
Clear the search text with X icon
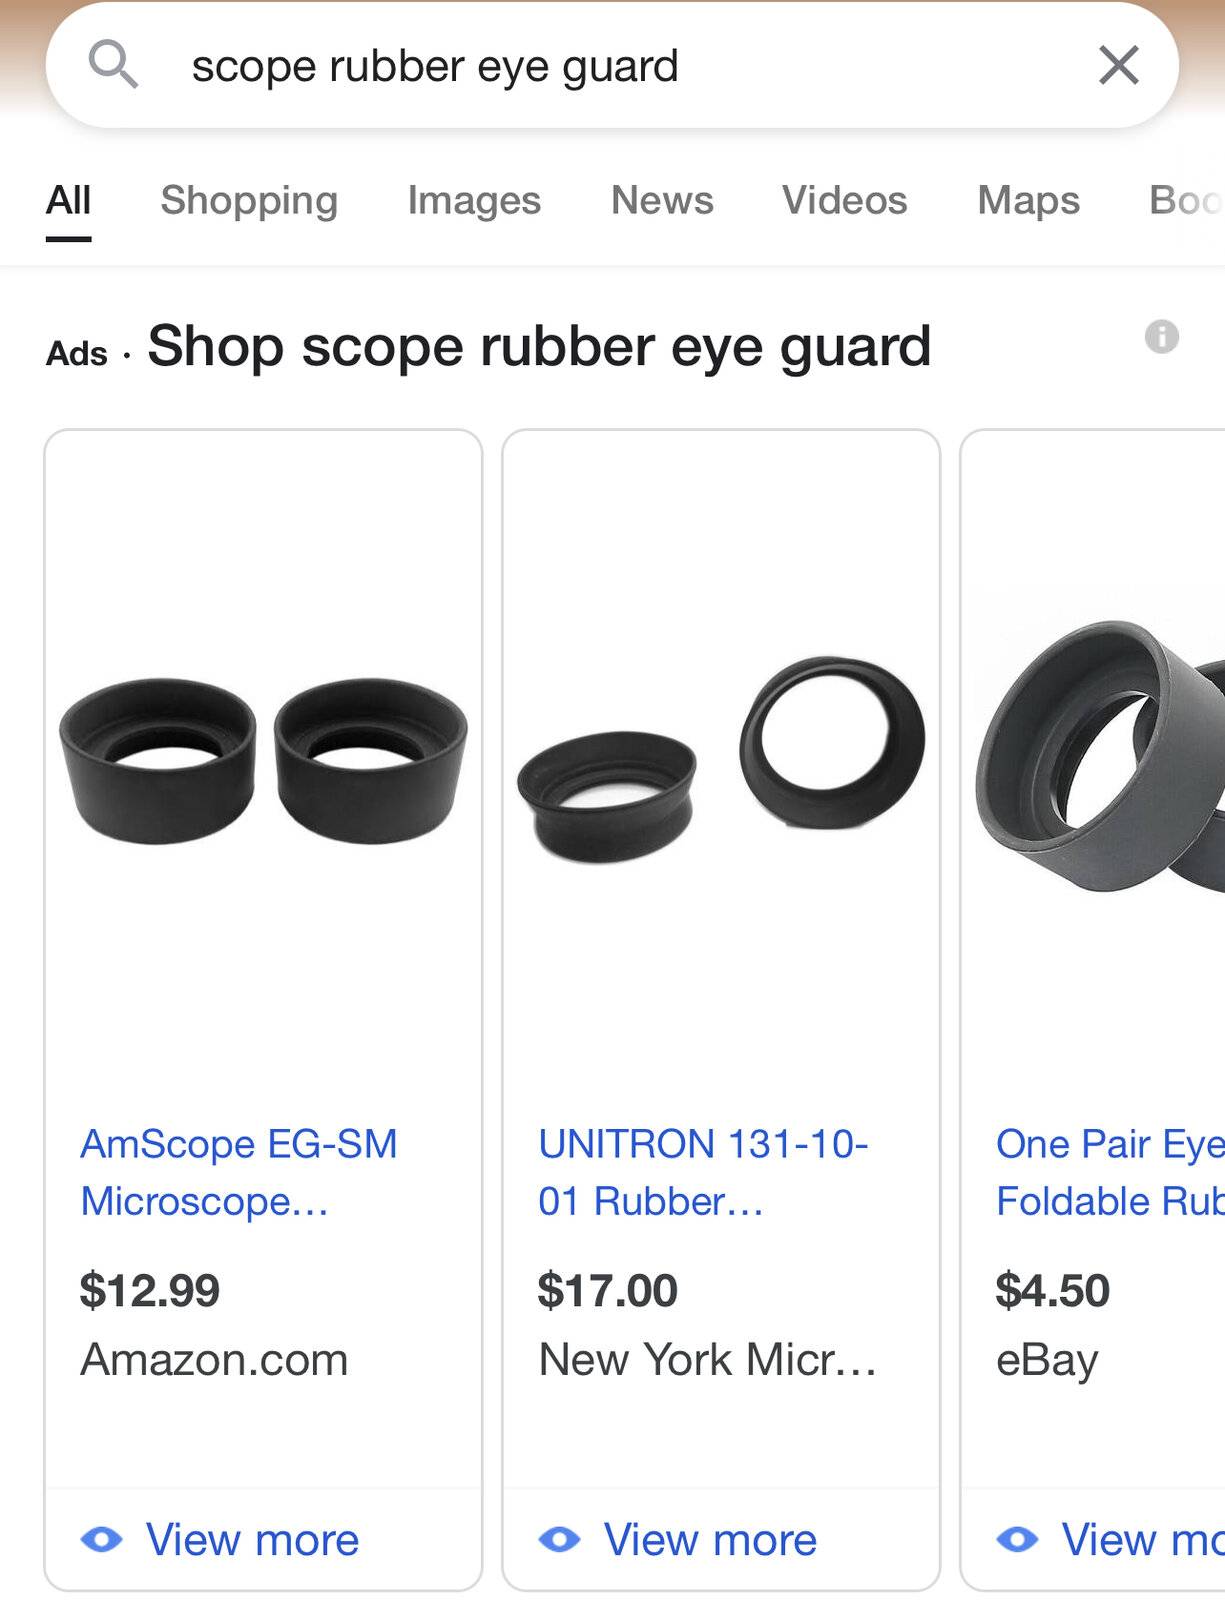(x=1118, y=66)
